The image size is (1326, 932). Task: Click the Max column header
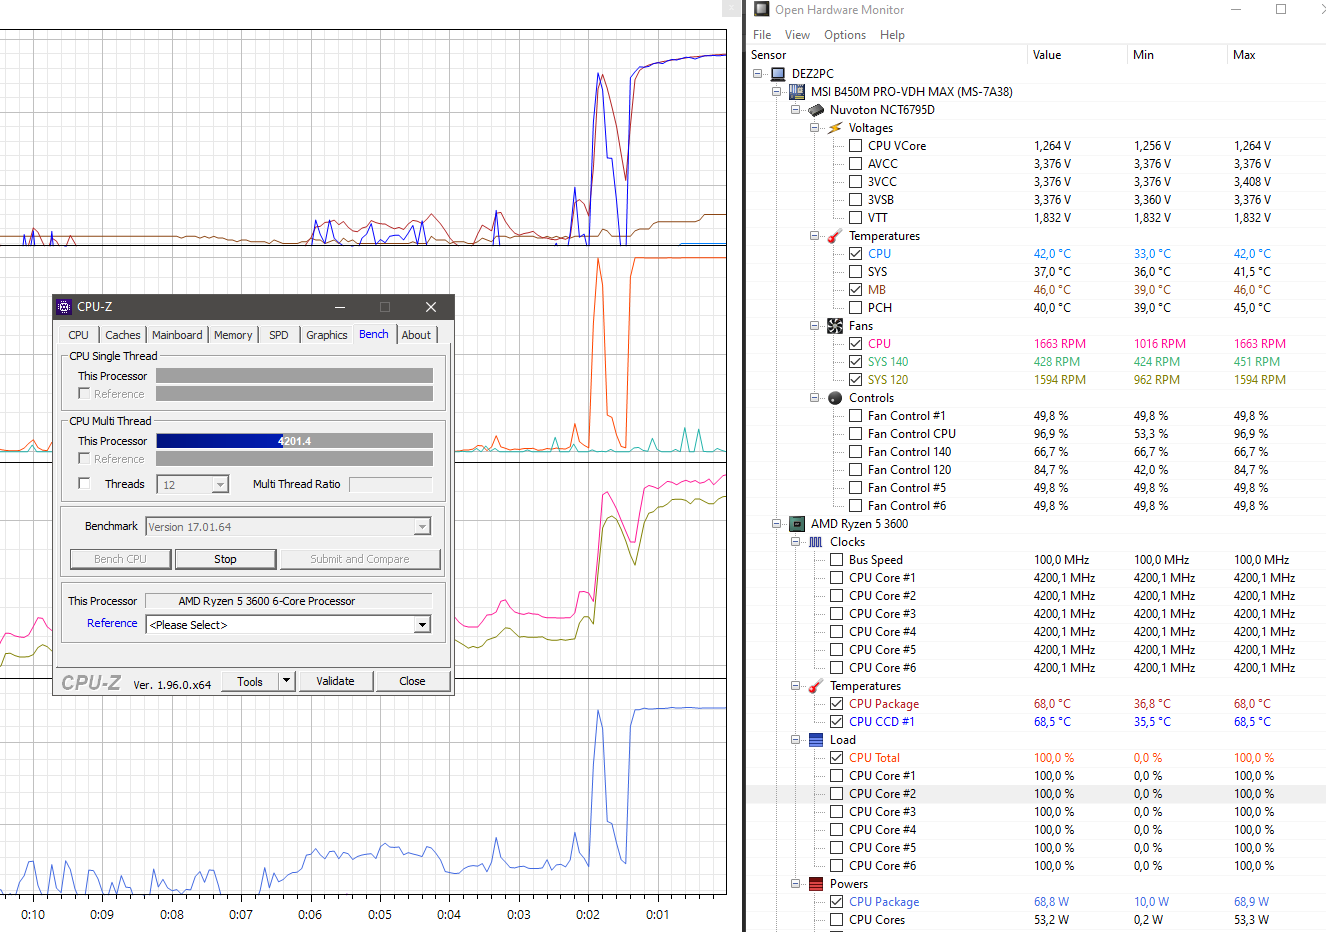[1277, 55]
